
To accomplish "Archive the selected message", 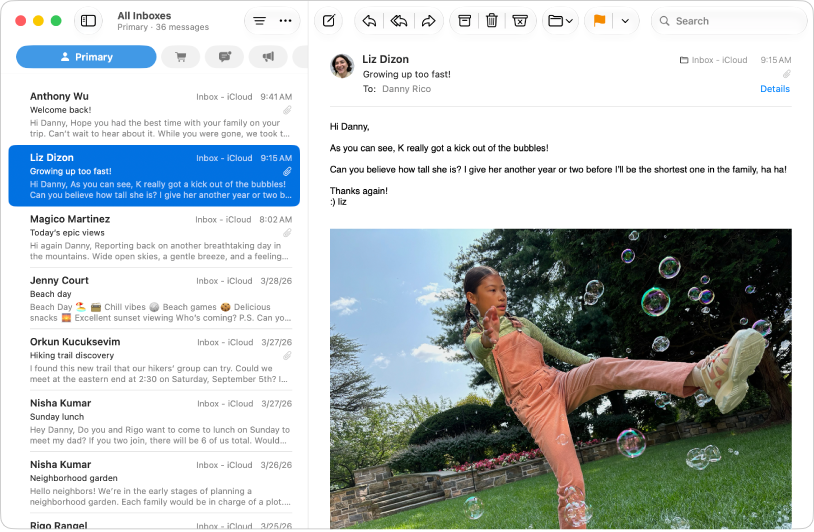I will (465, 21).
